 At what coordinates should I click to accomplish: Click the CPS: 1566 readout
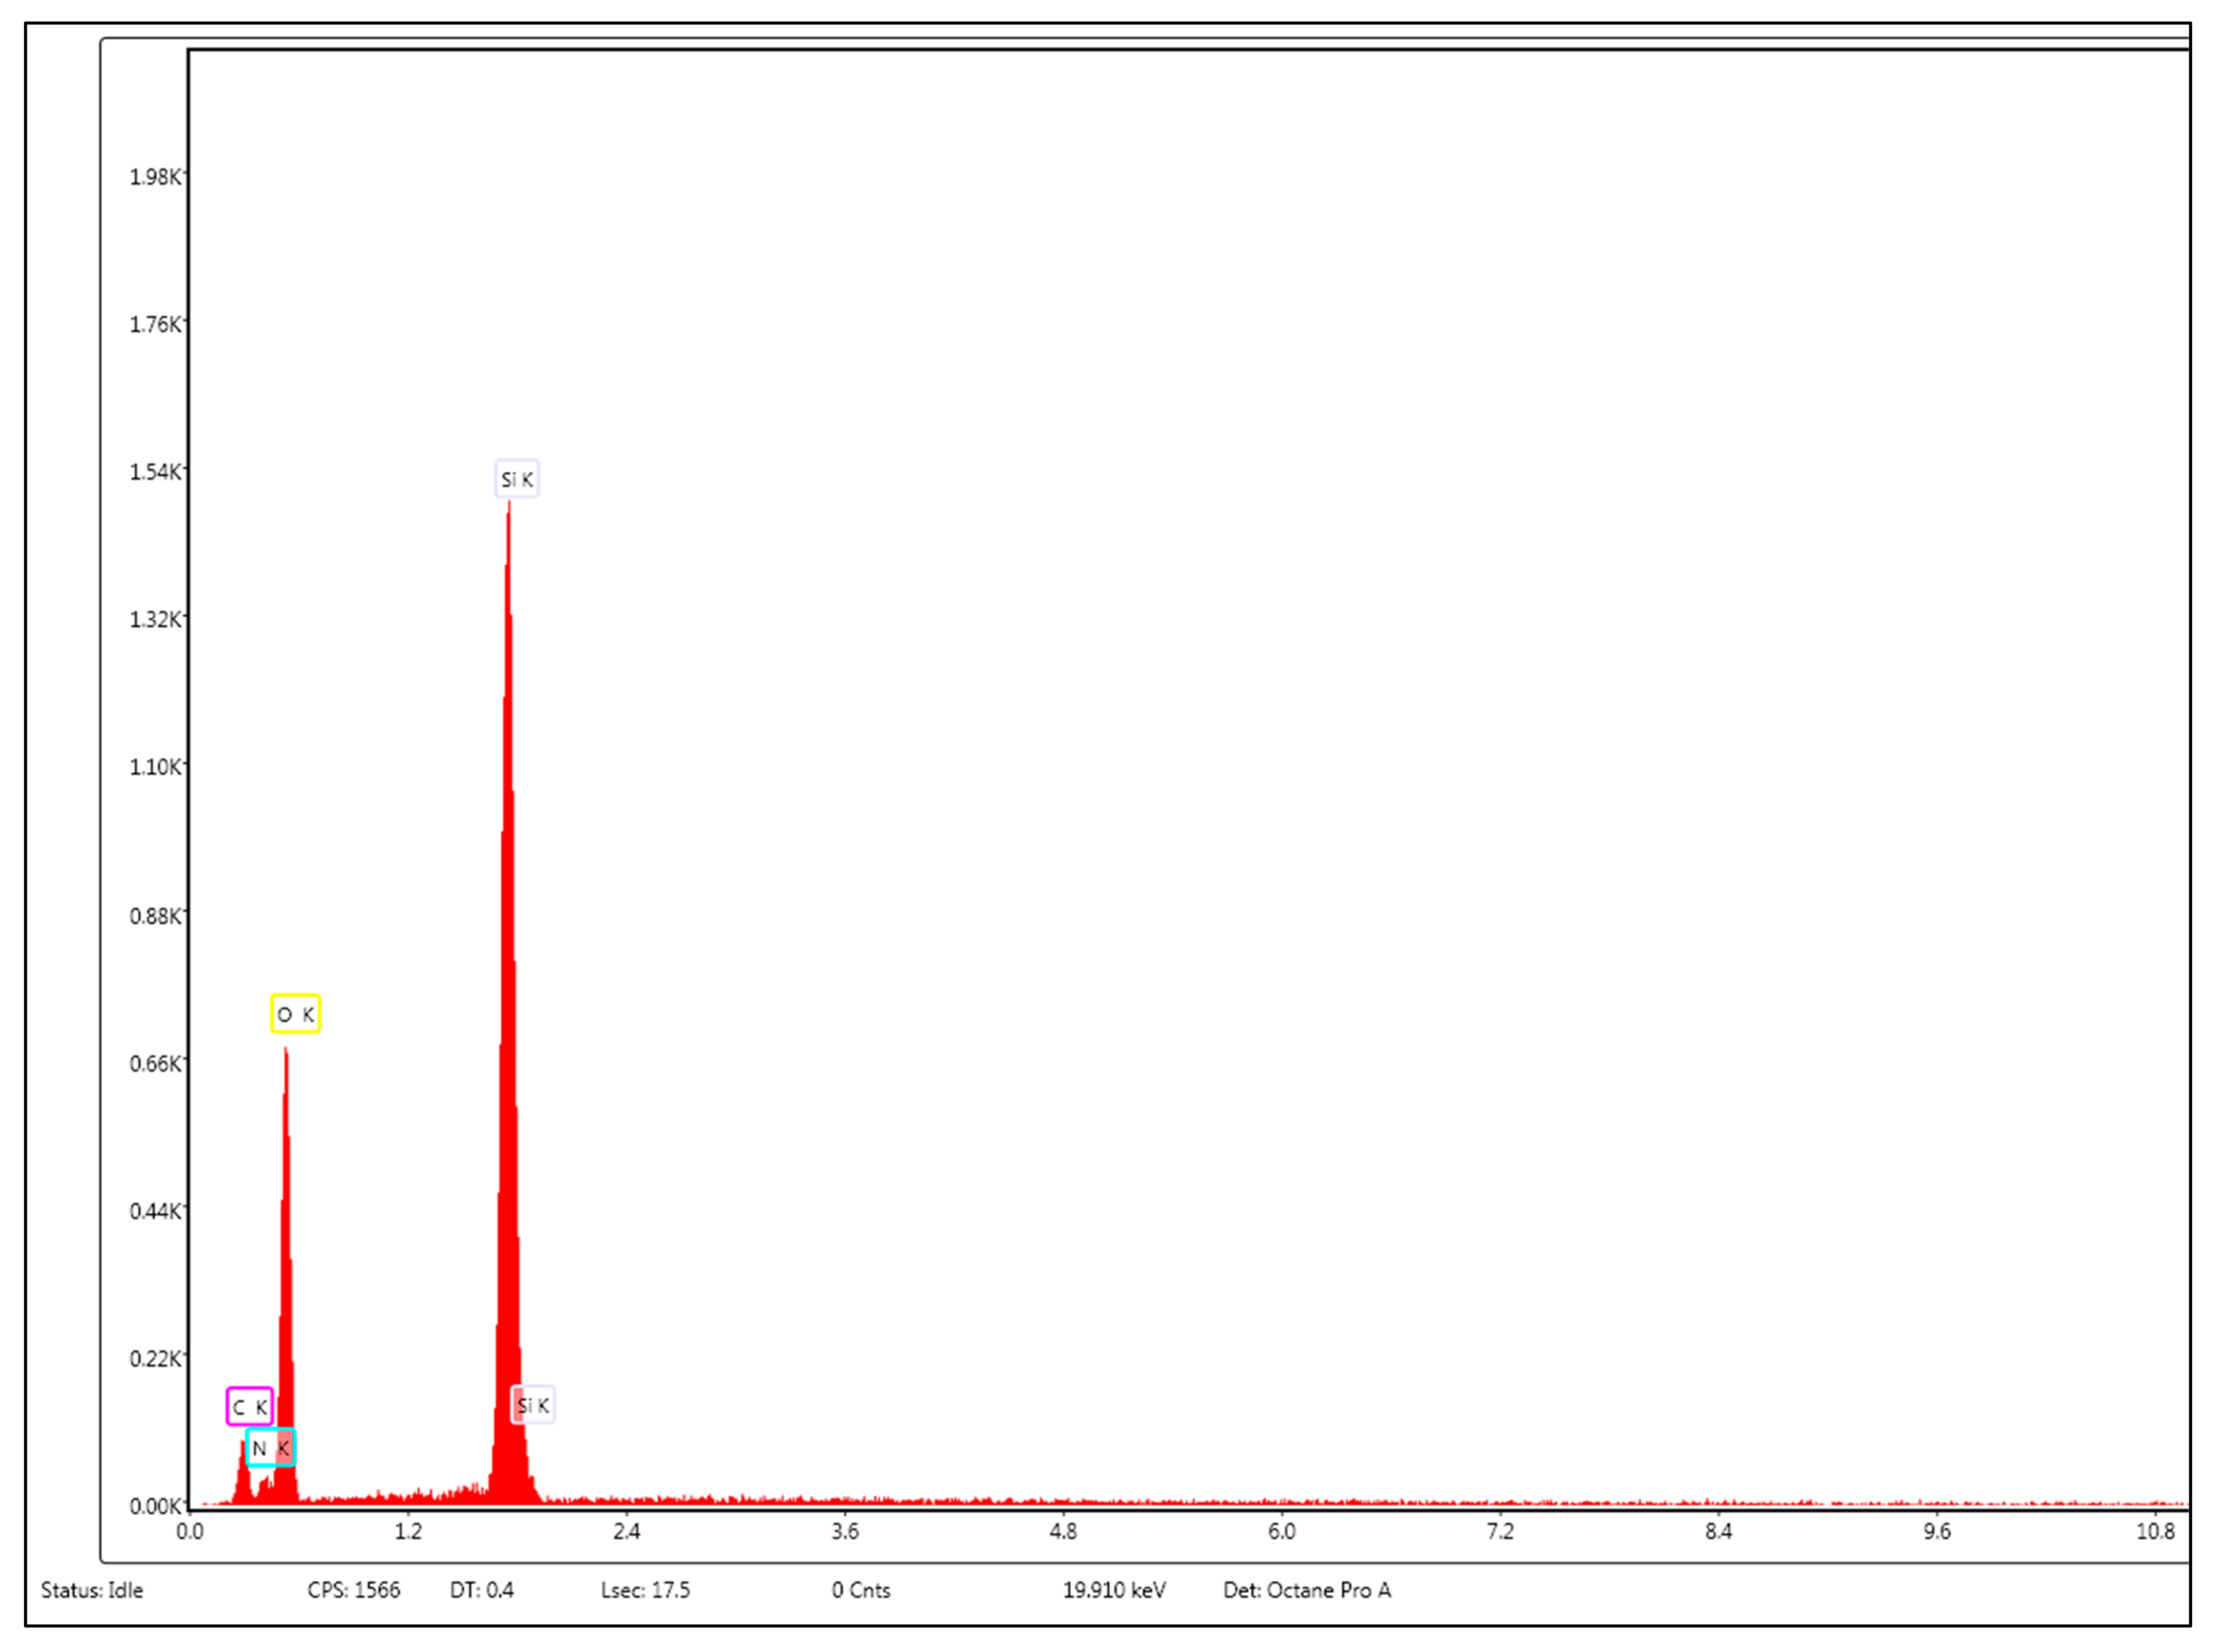353,1590
